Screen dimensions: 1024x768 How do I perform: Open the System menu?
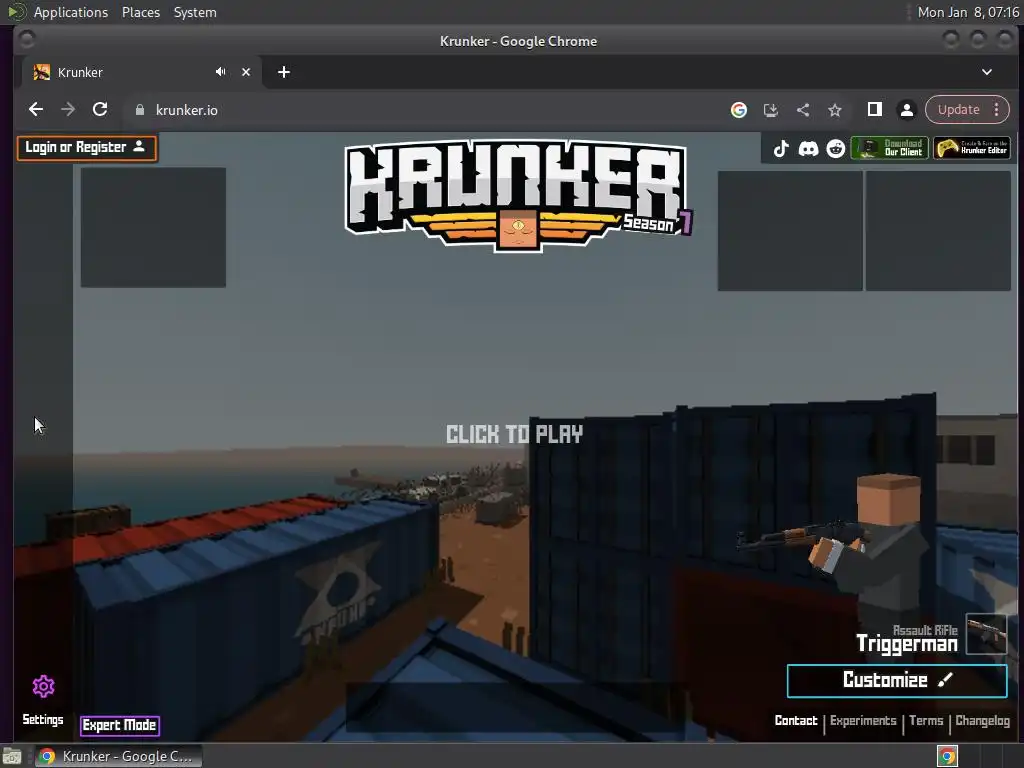coord(195,12)
